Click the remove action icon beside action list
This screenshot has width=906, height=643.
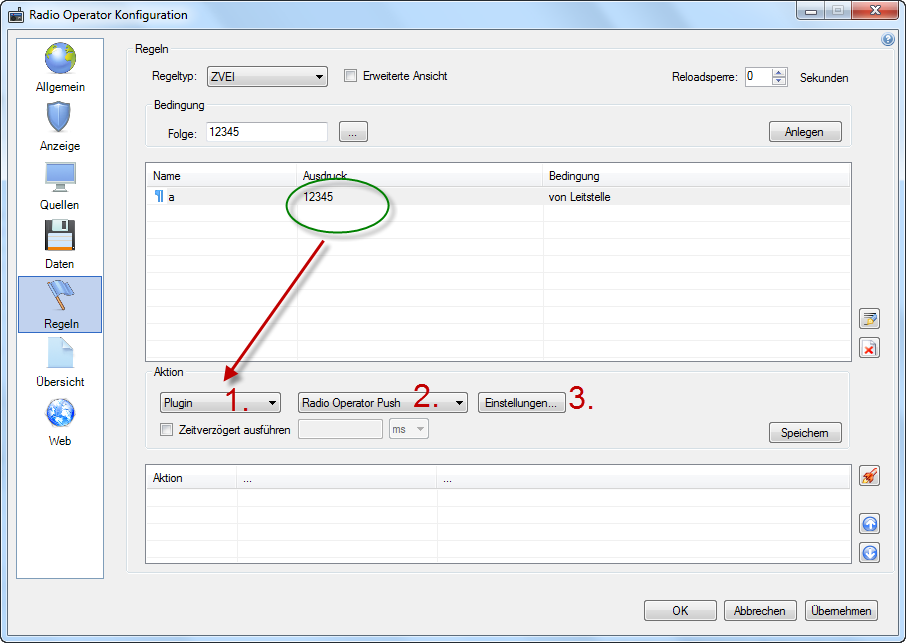[869, 475]
